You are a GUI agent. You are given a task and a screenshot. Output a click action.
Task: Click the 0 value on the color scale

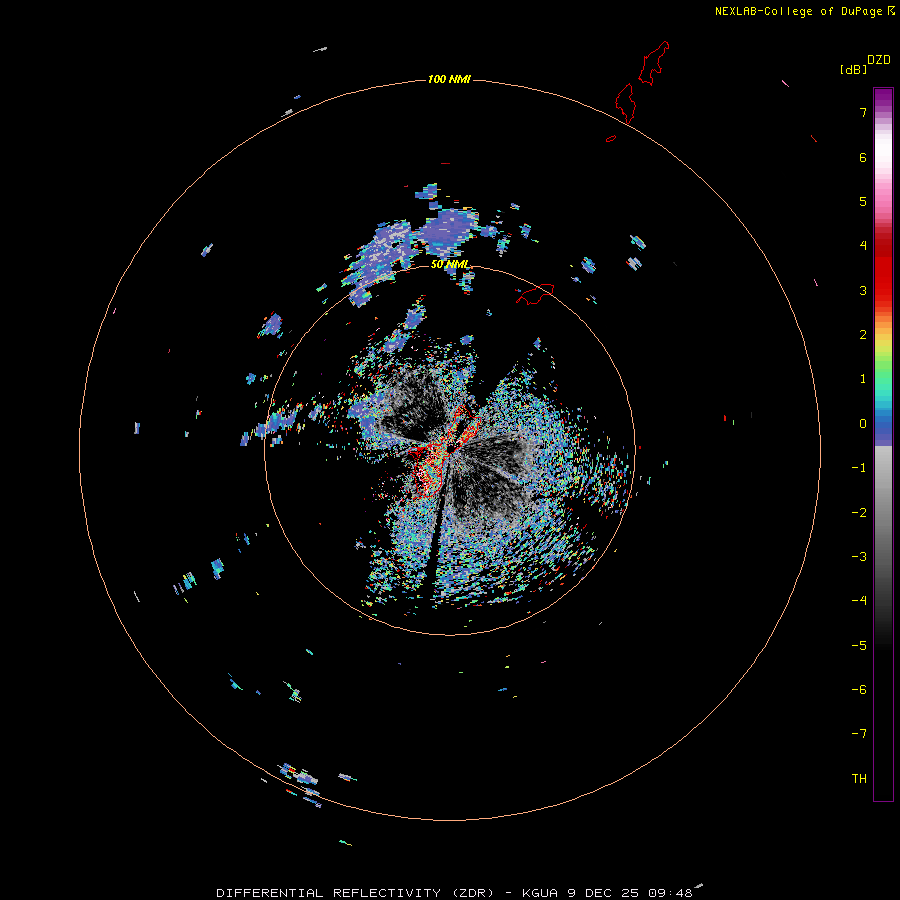pyautogui.click(x=863, y=424)
